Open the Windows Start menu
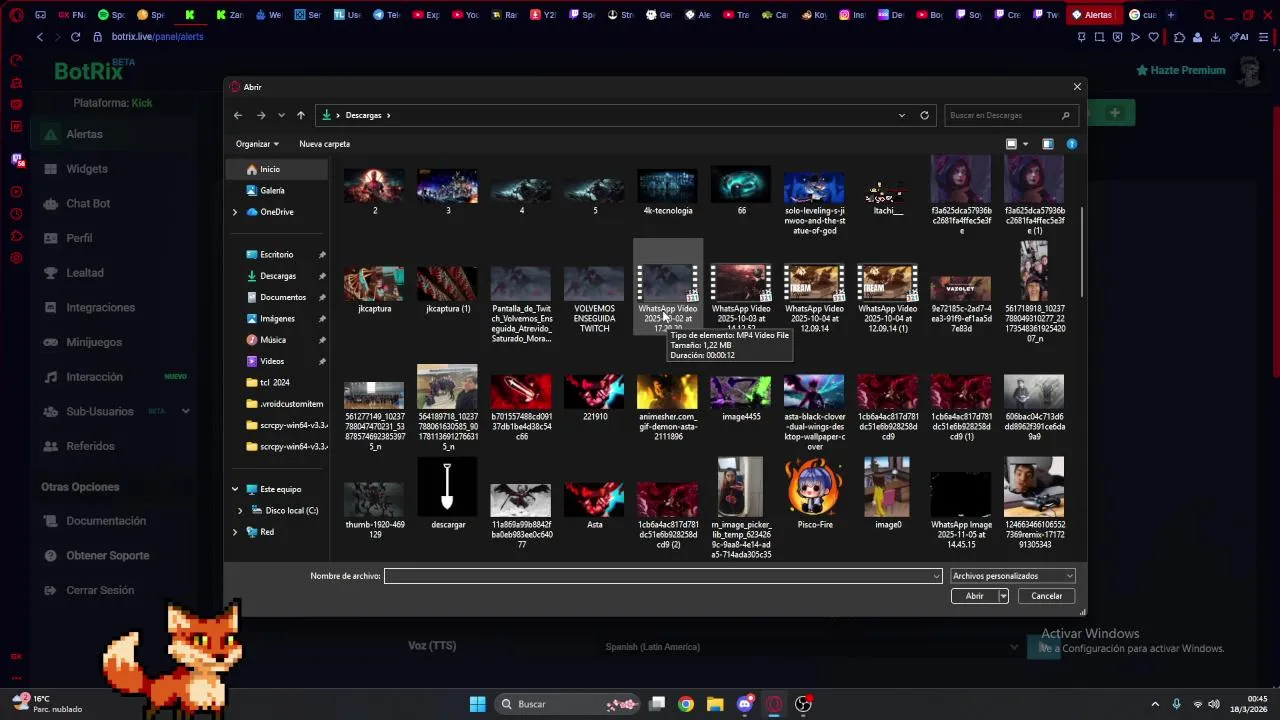1280x720 pixels. 477,704
